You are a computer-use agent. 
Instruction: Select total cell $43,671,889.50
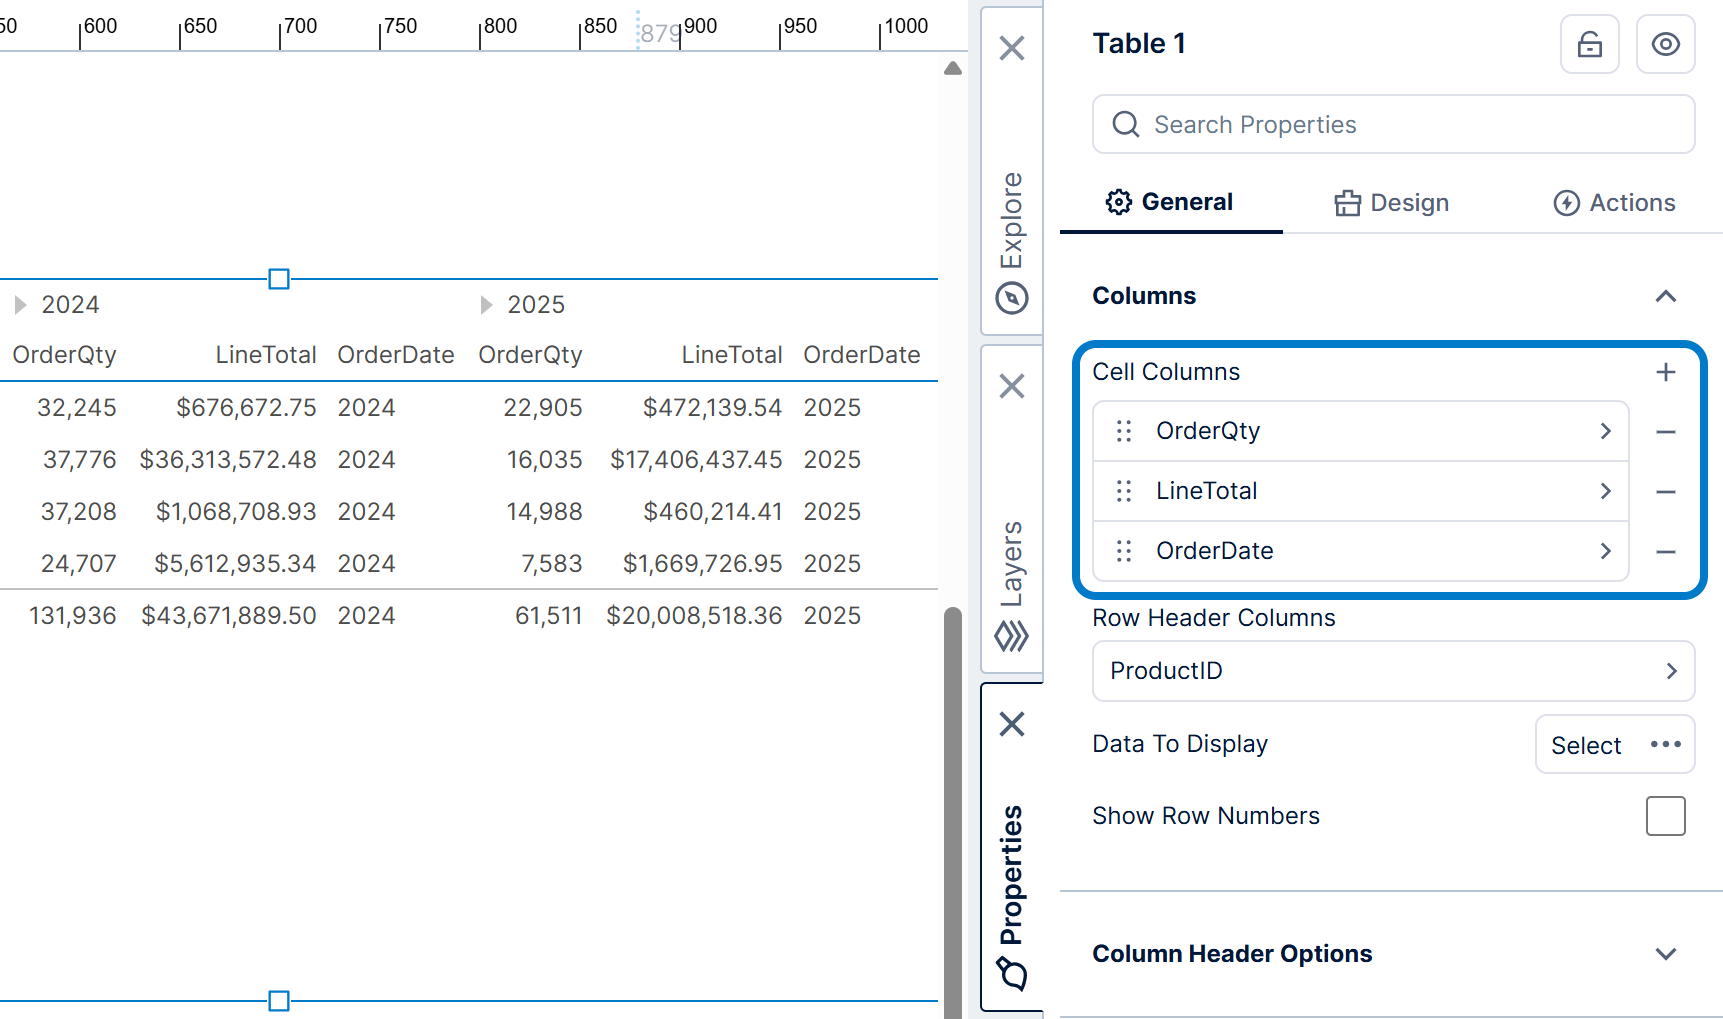228,616
